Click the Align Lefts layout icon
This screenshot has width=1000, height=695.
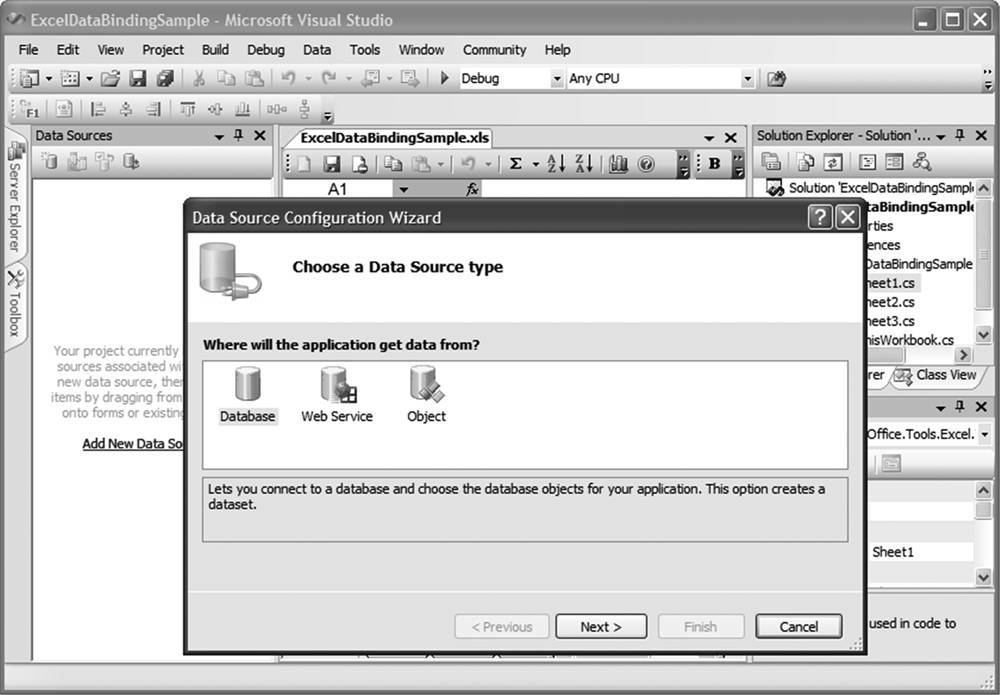click(x=98, y=109)
